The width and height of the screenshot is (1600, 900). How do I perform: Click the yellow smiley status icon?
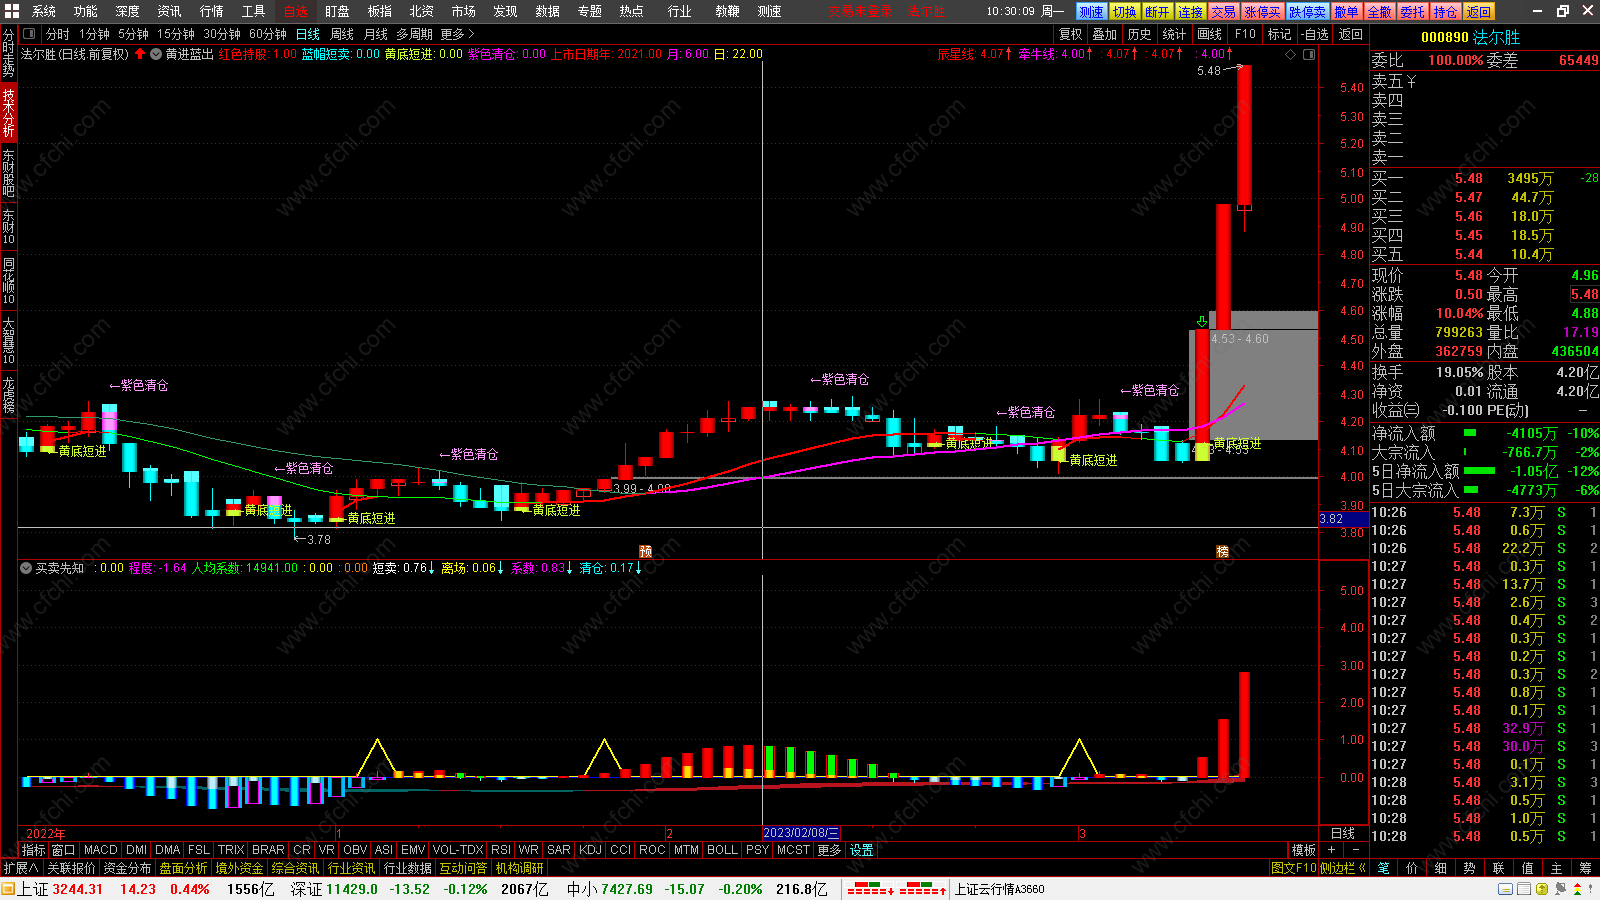[x=1542, y=889]
